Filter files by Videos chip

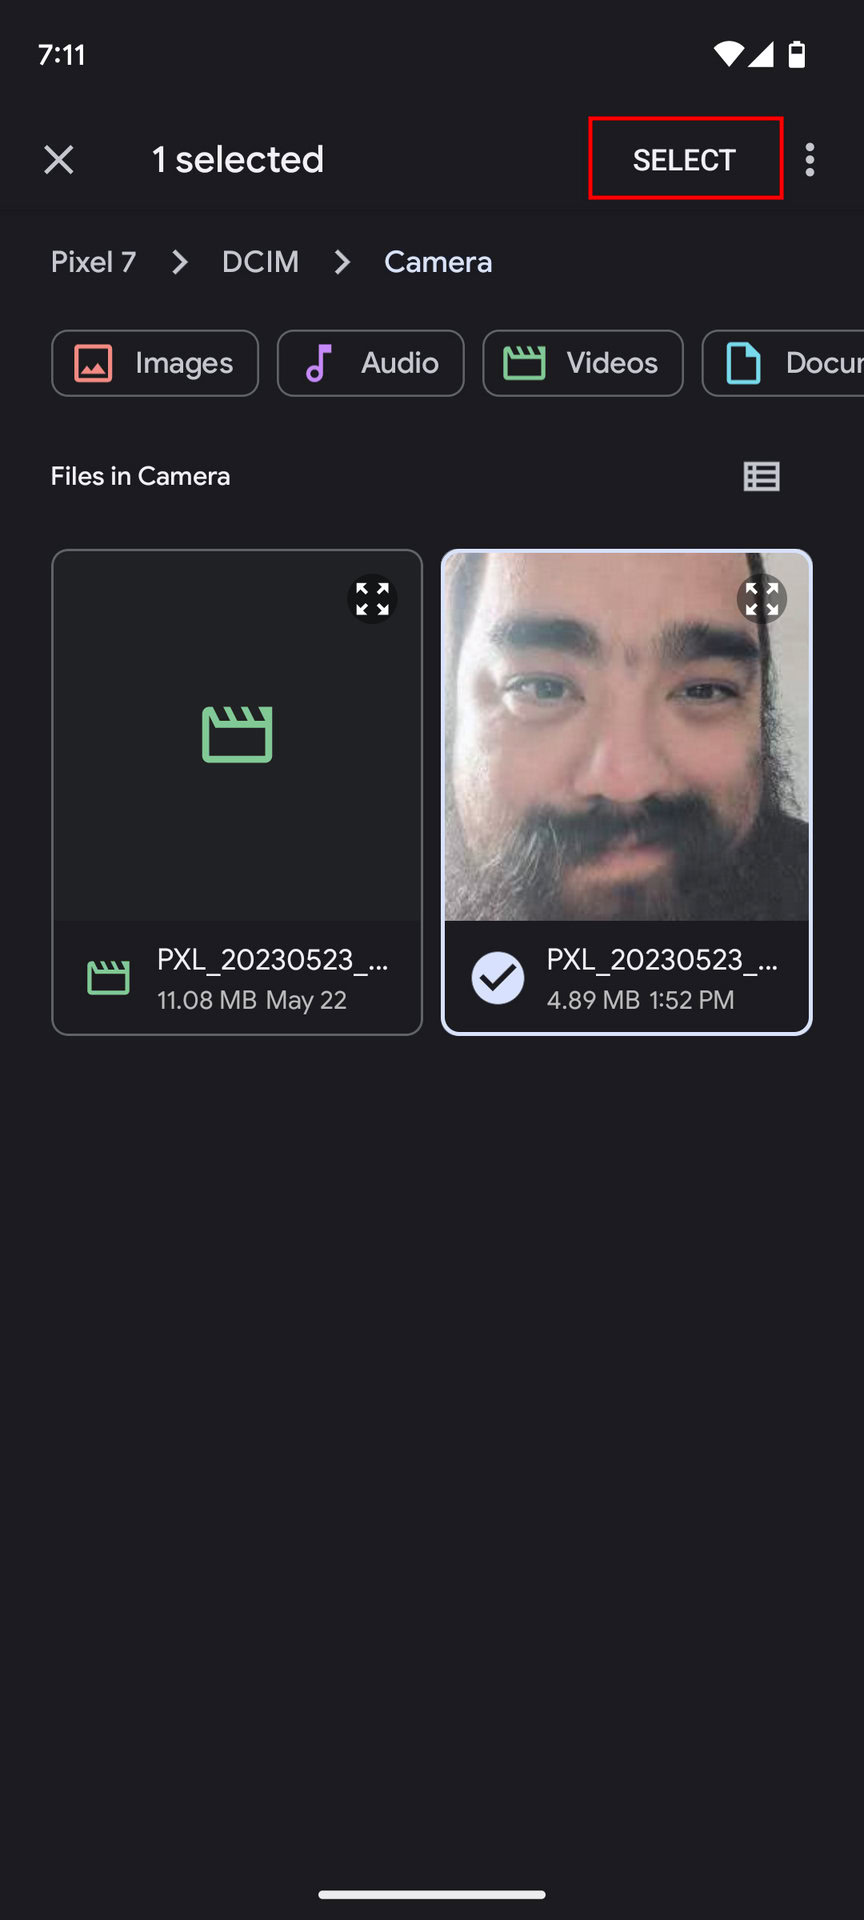(583, 363)
